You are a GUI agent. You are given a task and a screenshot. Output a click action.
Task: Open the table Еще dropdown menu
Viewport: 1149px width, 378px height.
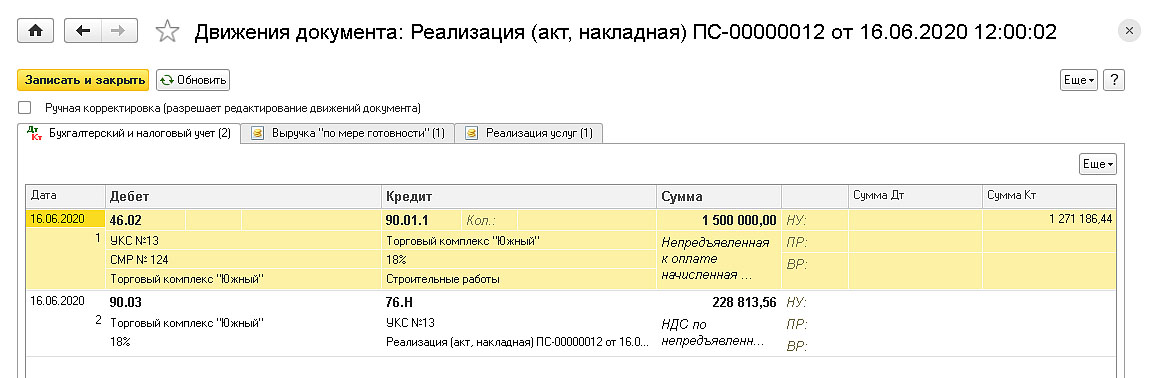click(1098, 164)
